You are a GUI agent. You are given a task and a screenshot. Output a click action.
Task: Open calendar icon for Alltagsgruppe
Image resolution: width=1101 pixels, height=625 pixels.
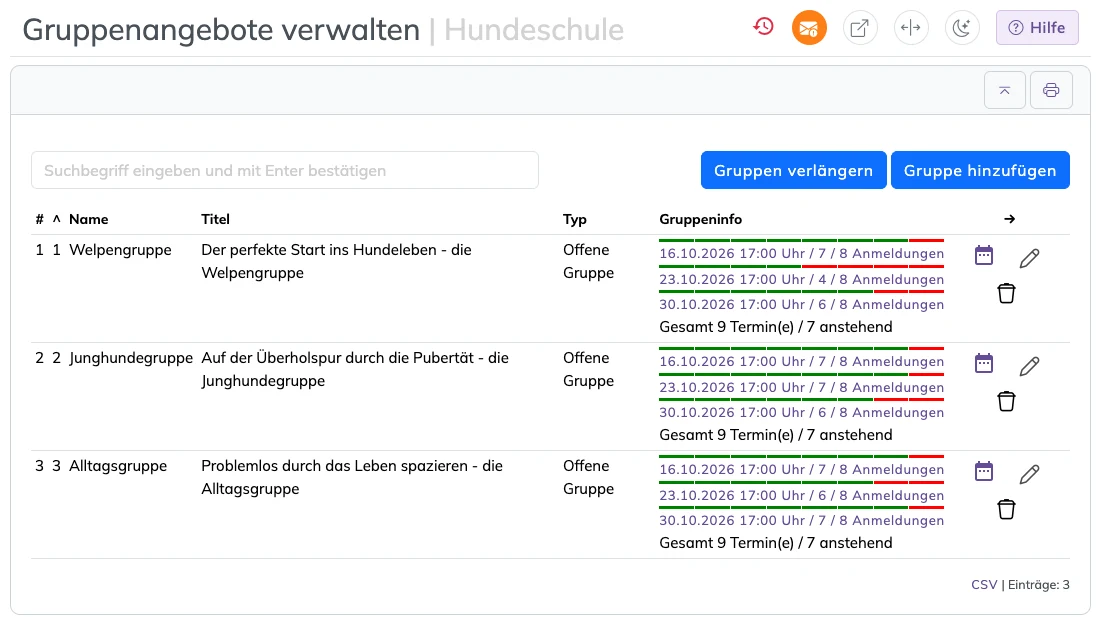(x=984, y=471)
